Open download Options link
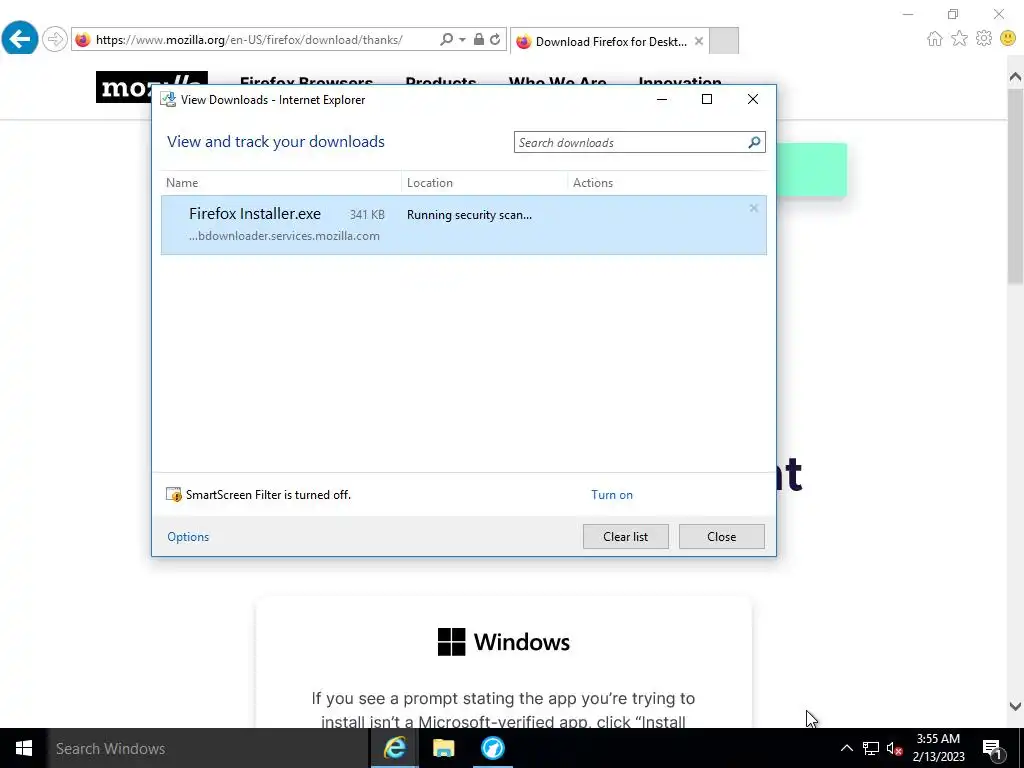Viewport: 1024px width, 768px height. 188,537
